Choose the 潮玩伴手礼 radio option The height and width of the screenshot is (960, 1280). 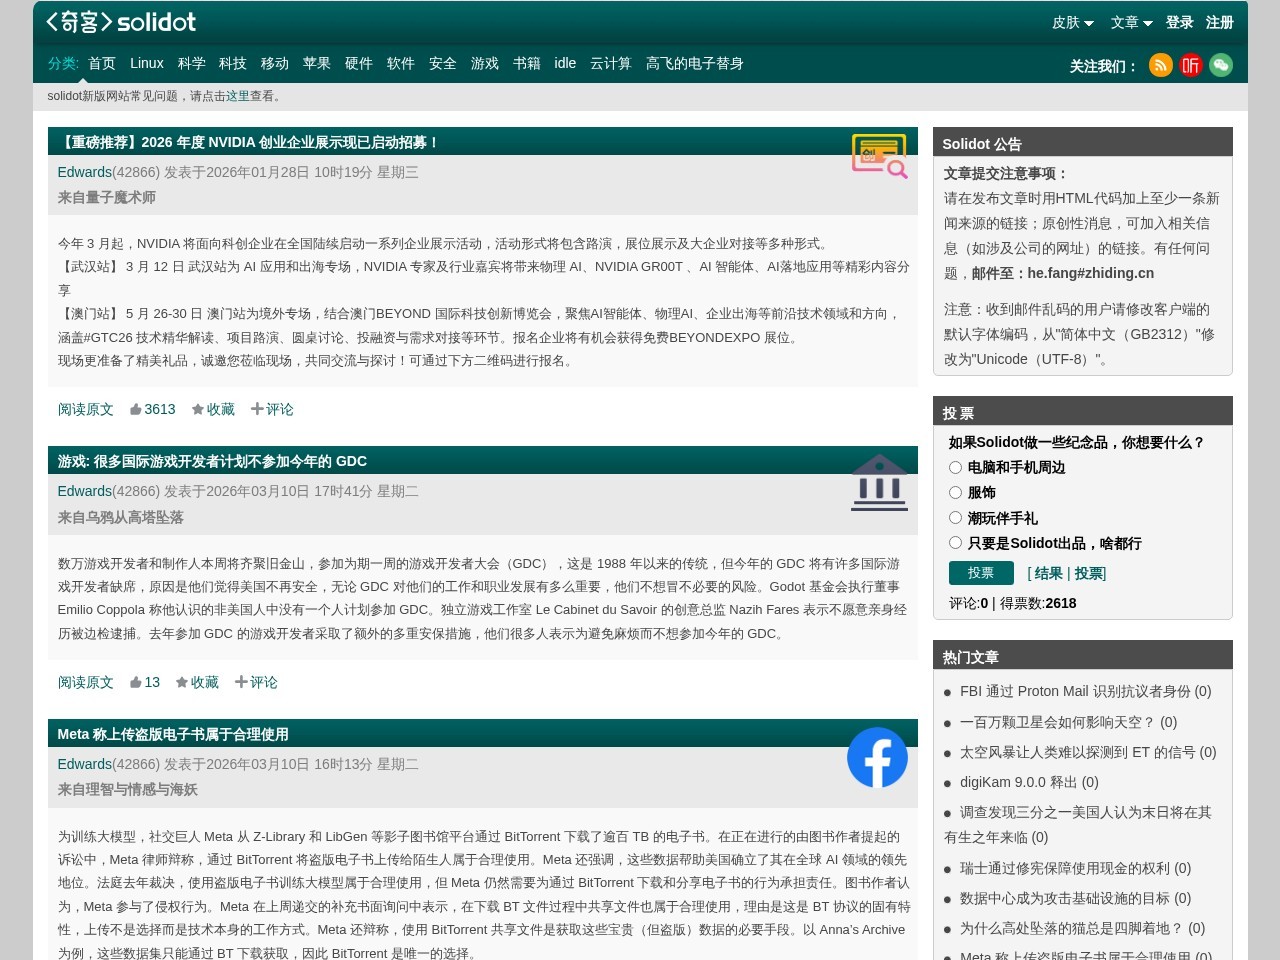[x=955, y=518]
